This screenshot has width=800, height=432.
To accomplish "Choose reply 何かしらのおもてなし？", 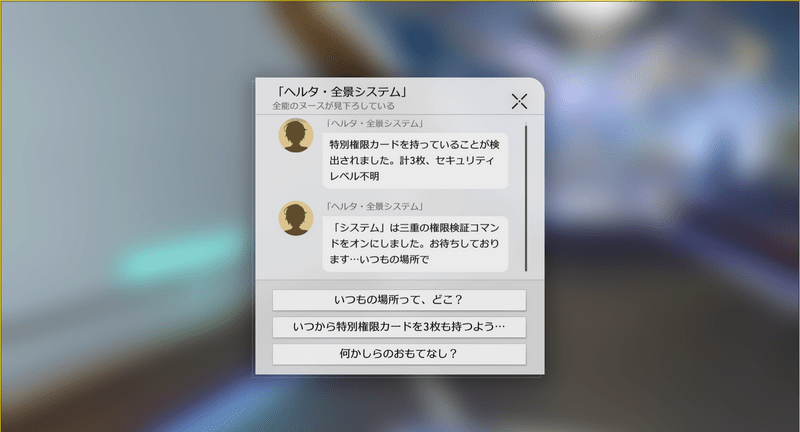I will (x=399, y=354).
